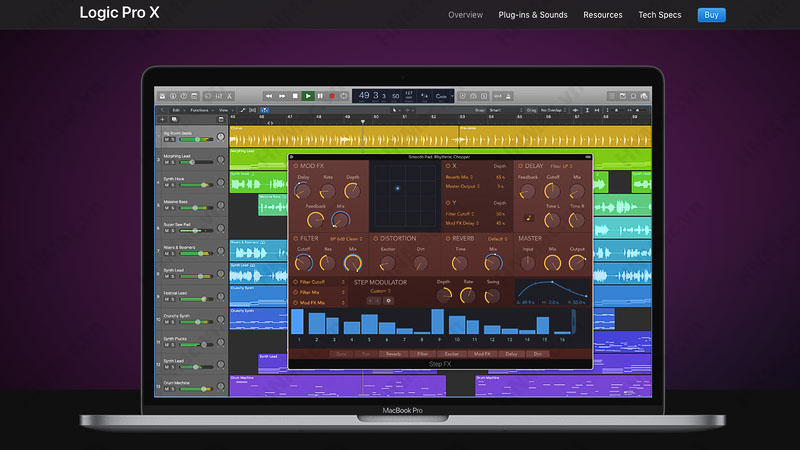The image size is (800, 450).
Task: Go to the Resources page
Action: click(x=603, y=15)
